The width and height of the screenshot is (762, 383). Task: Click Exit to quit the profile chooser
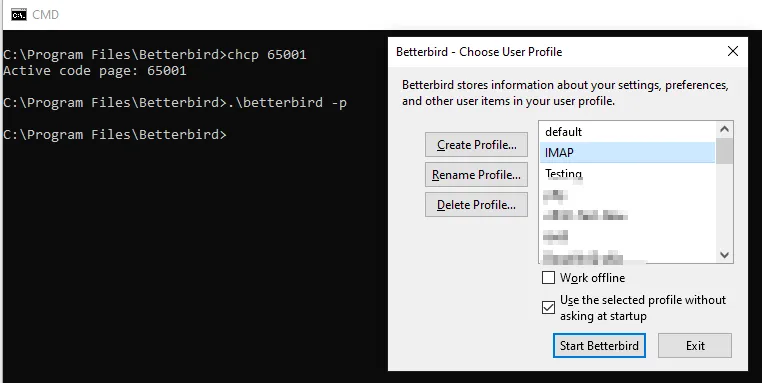(x=695, y=346)
